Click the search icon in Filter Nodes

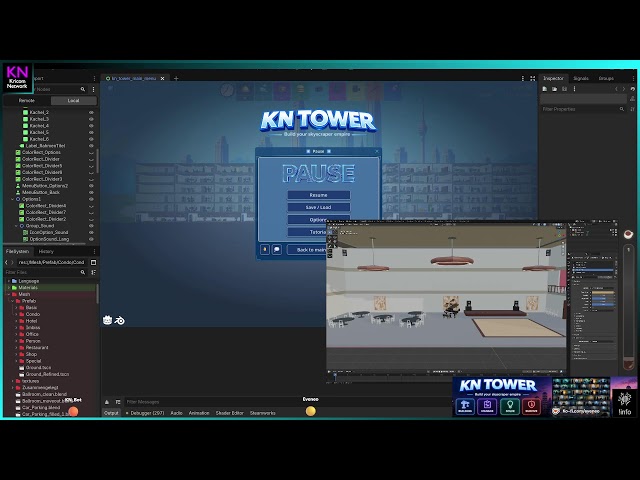83,89
